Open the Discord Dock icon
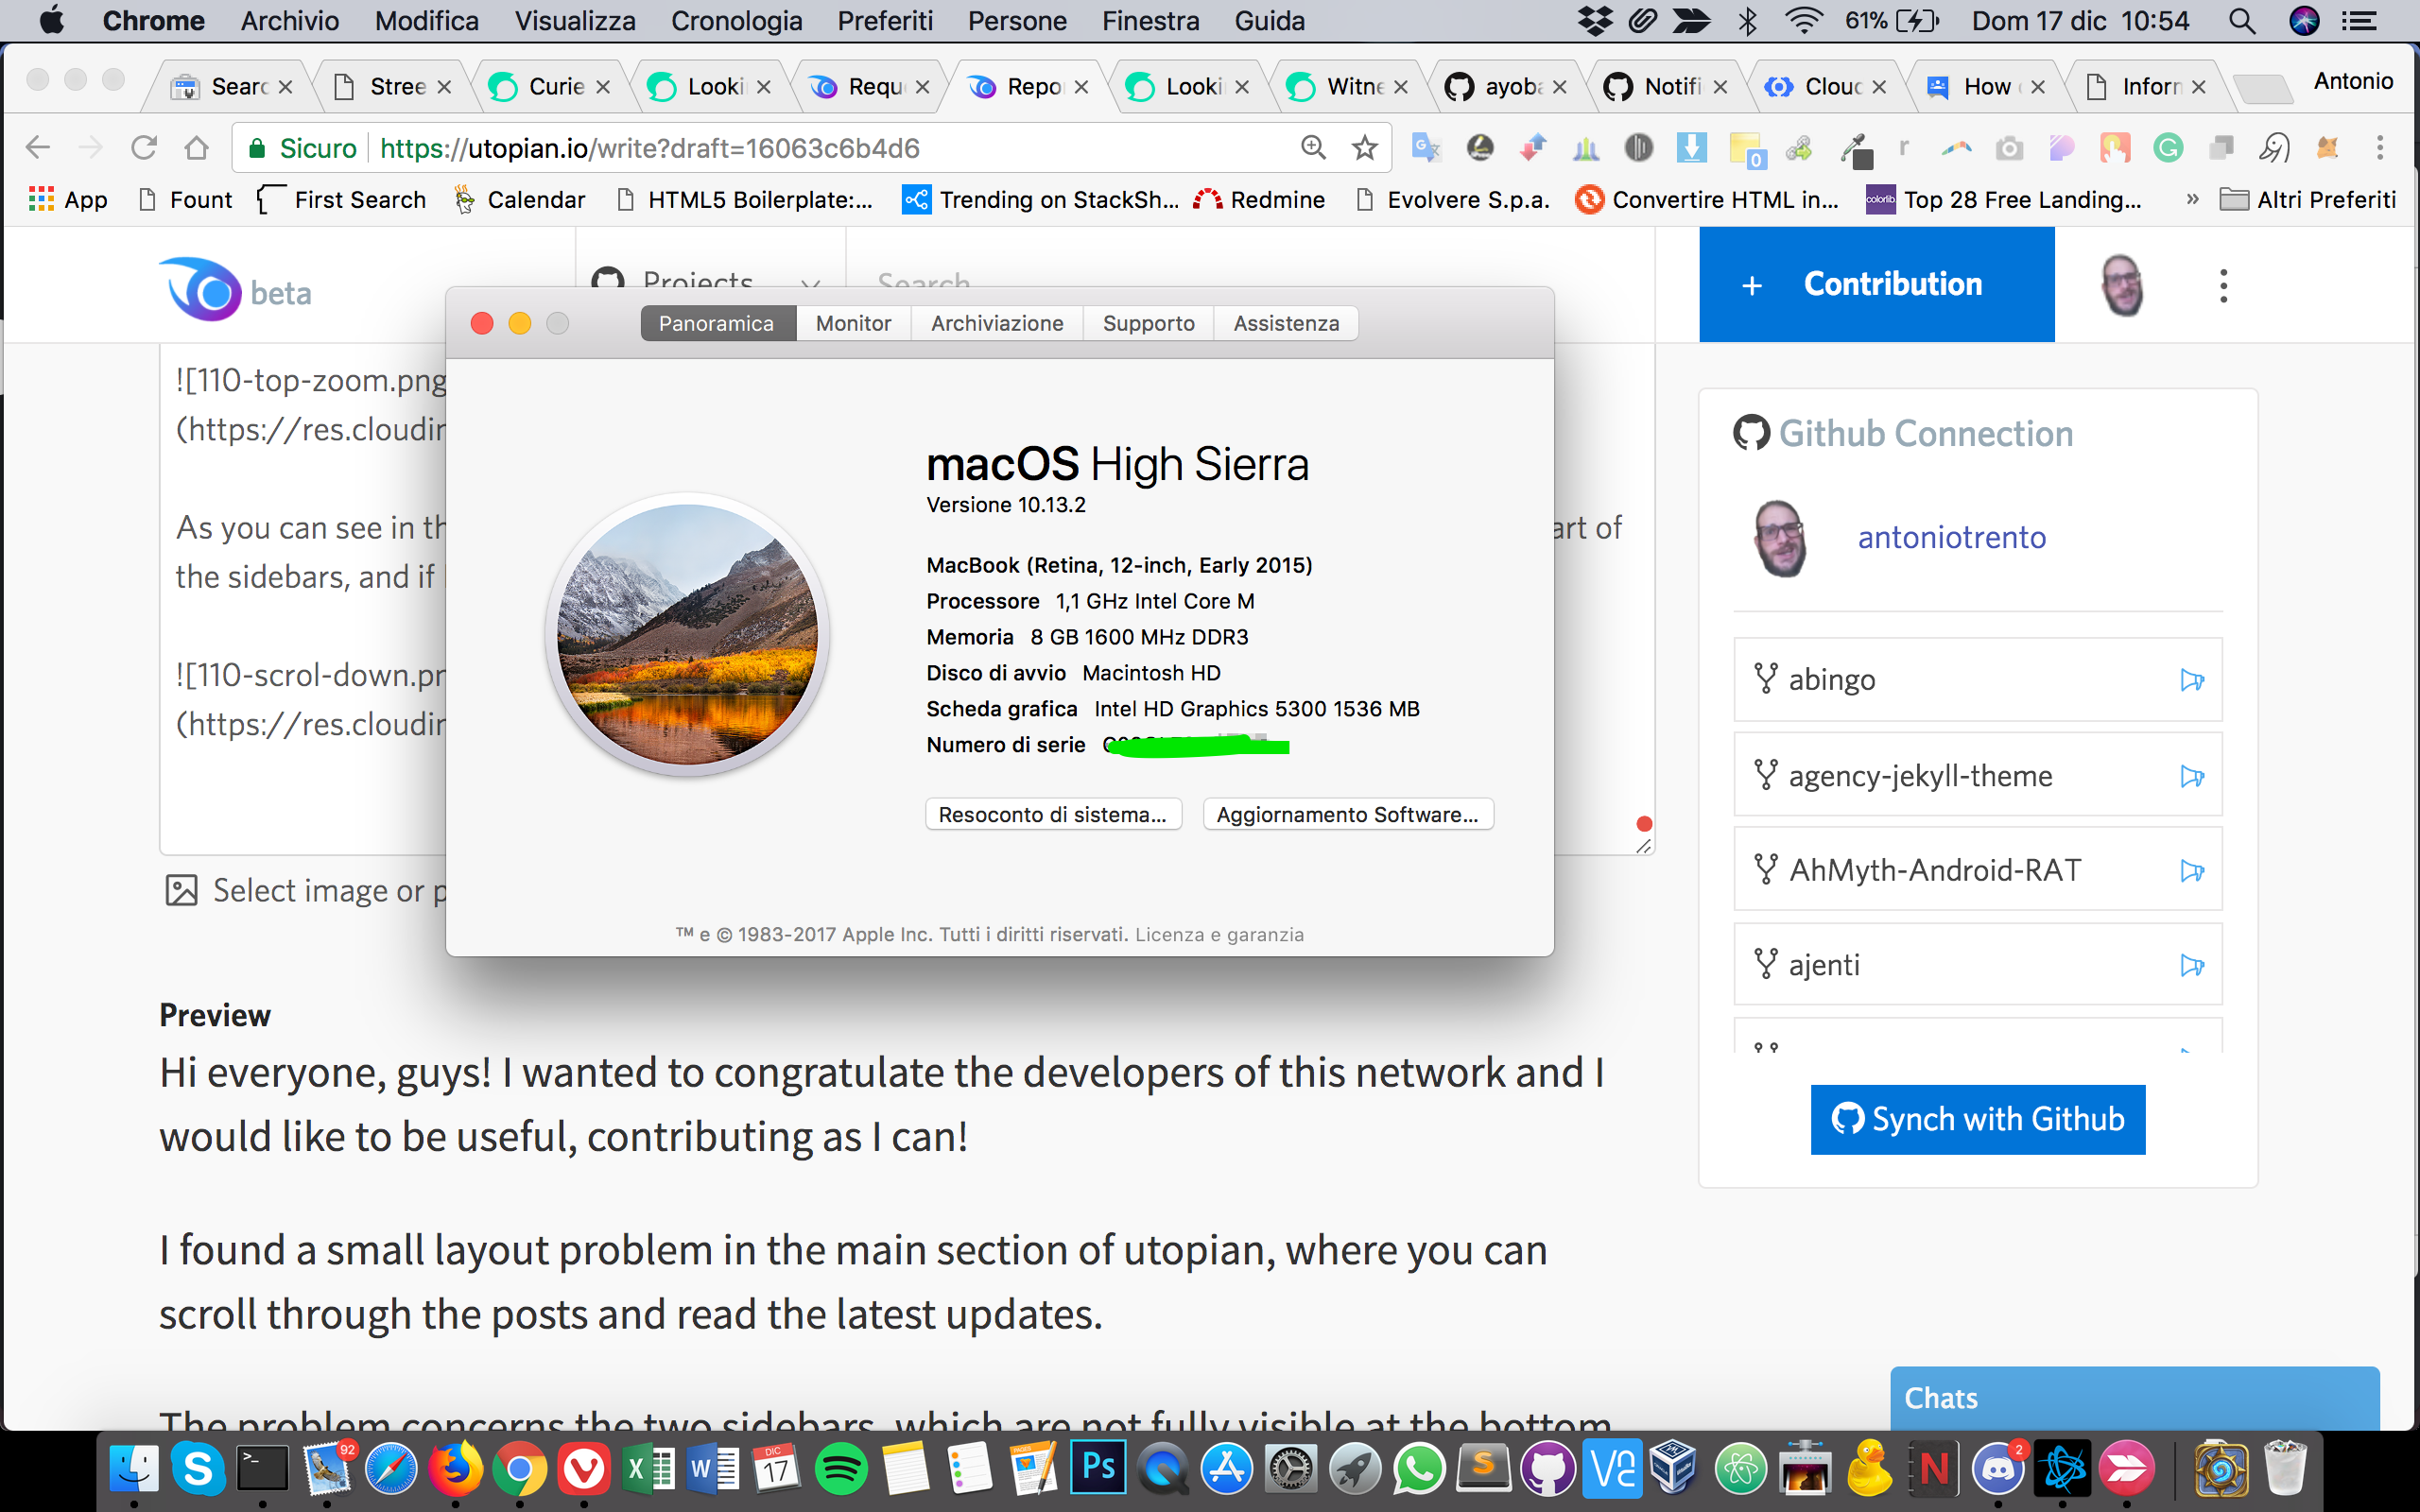The height and width of the screenshot is (1512, 2420). pos(1998,1469)
